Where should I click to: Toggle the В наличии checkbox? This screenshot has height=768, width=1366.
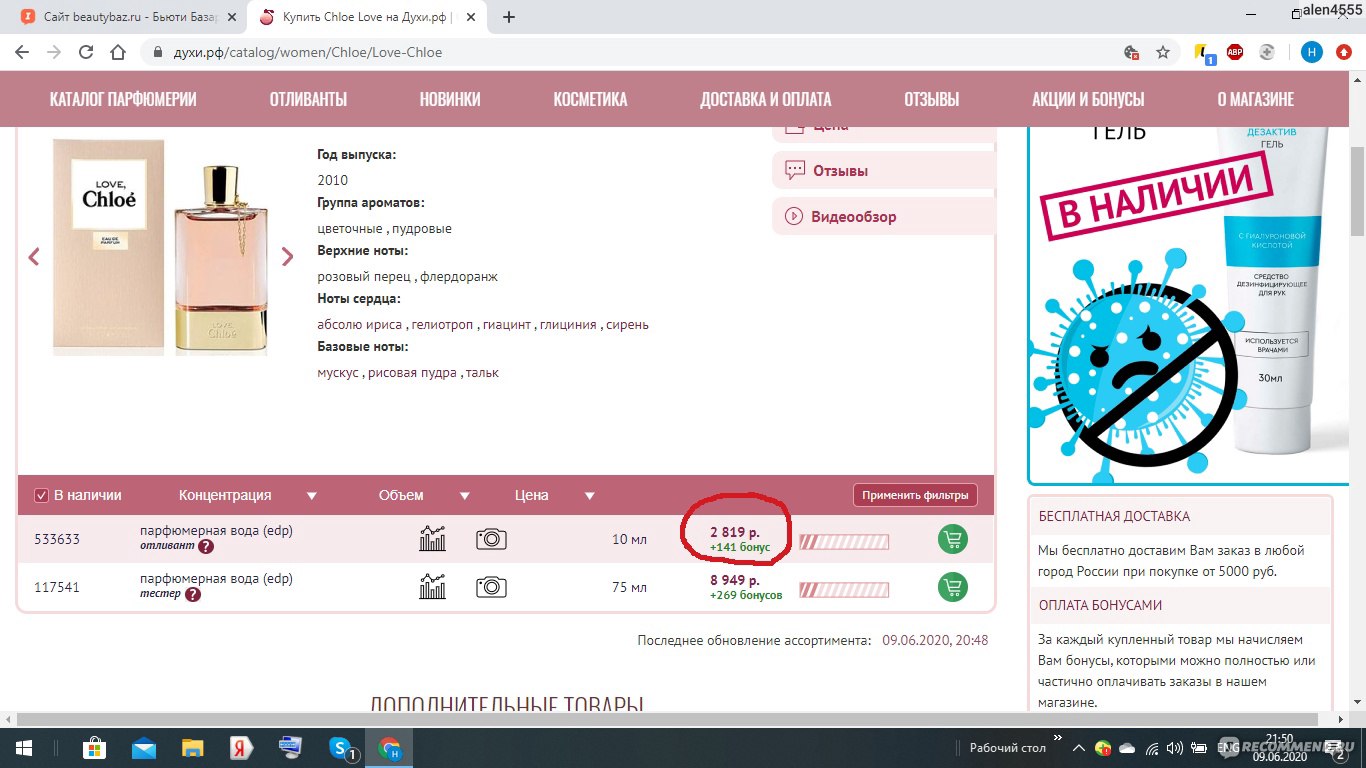pyautogui.click(x=42, y=495)
